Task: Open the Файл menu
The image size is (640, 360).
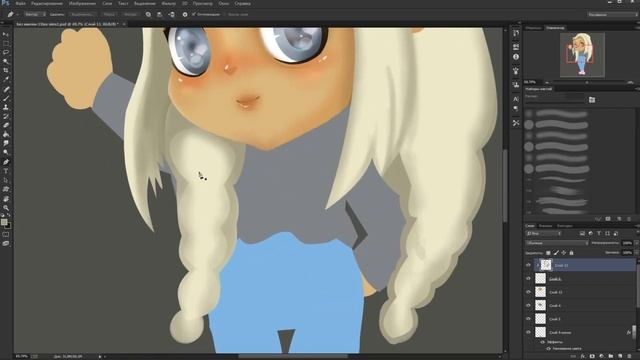Action: [x=20, y=3]
